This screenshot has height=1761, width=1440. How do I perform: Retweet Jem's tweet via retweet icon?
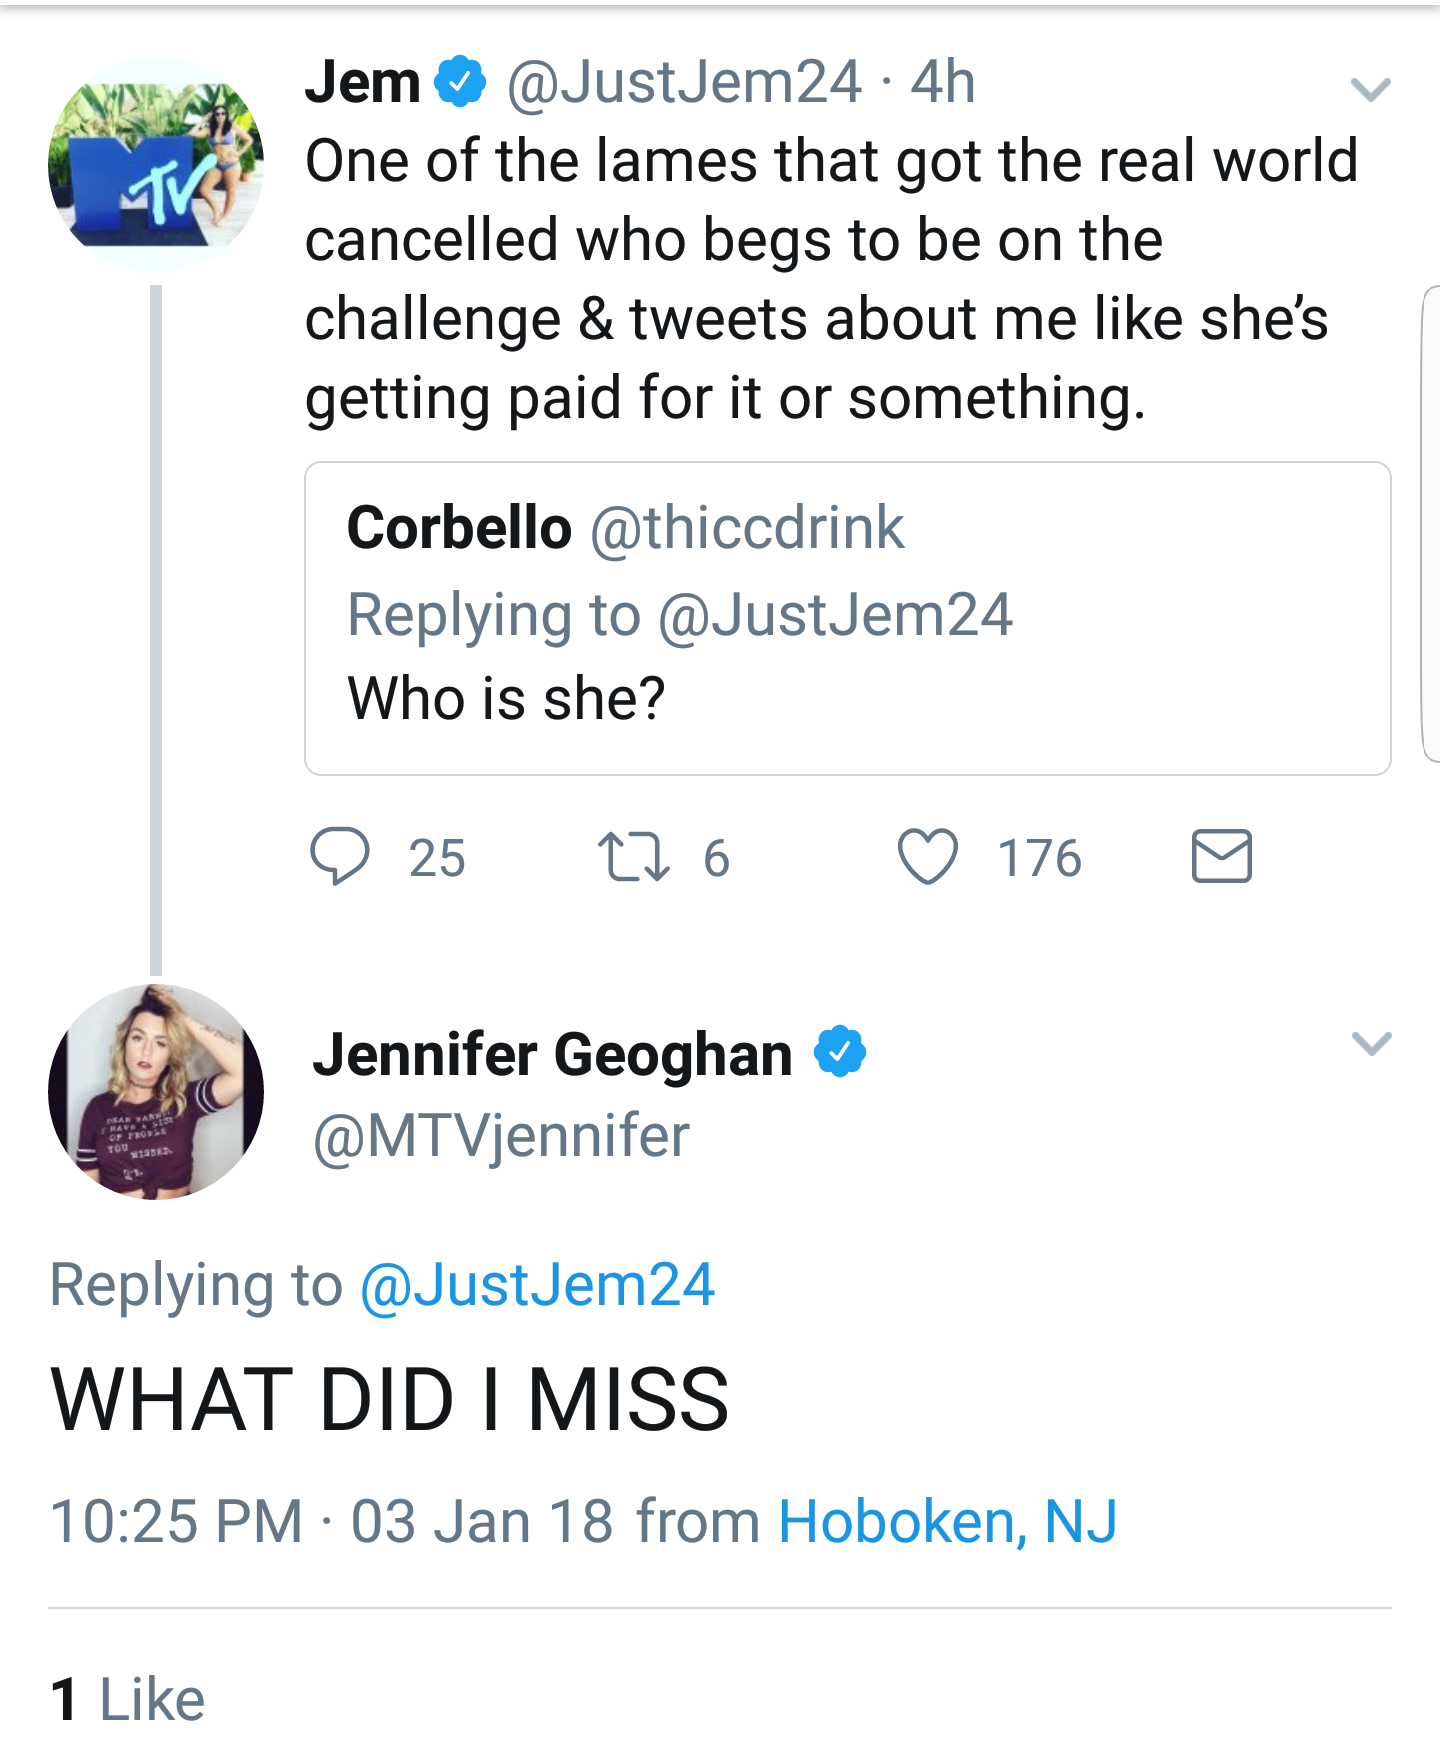click(x=633, y=858)
